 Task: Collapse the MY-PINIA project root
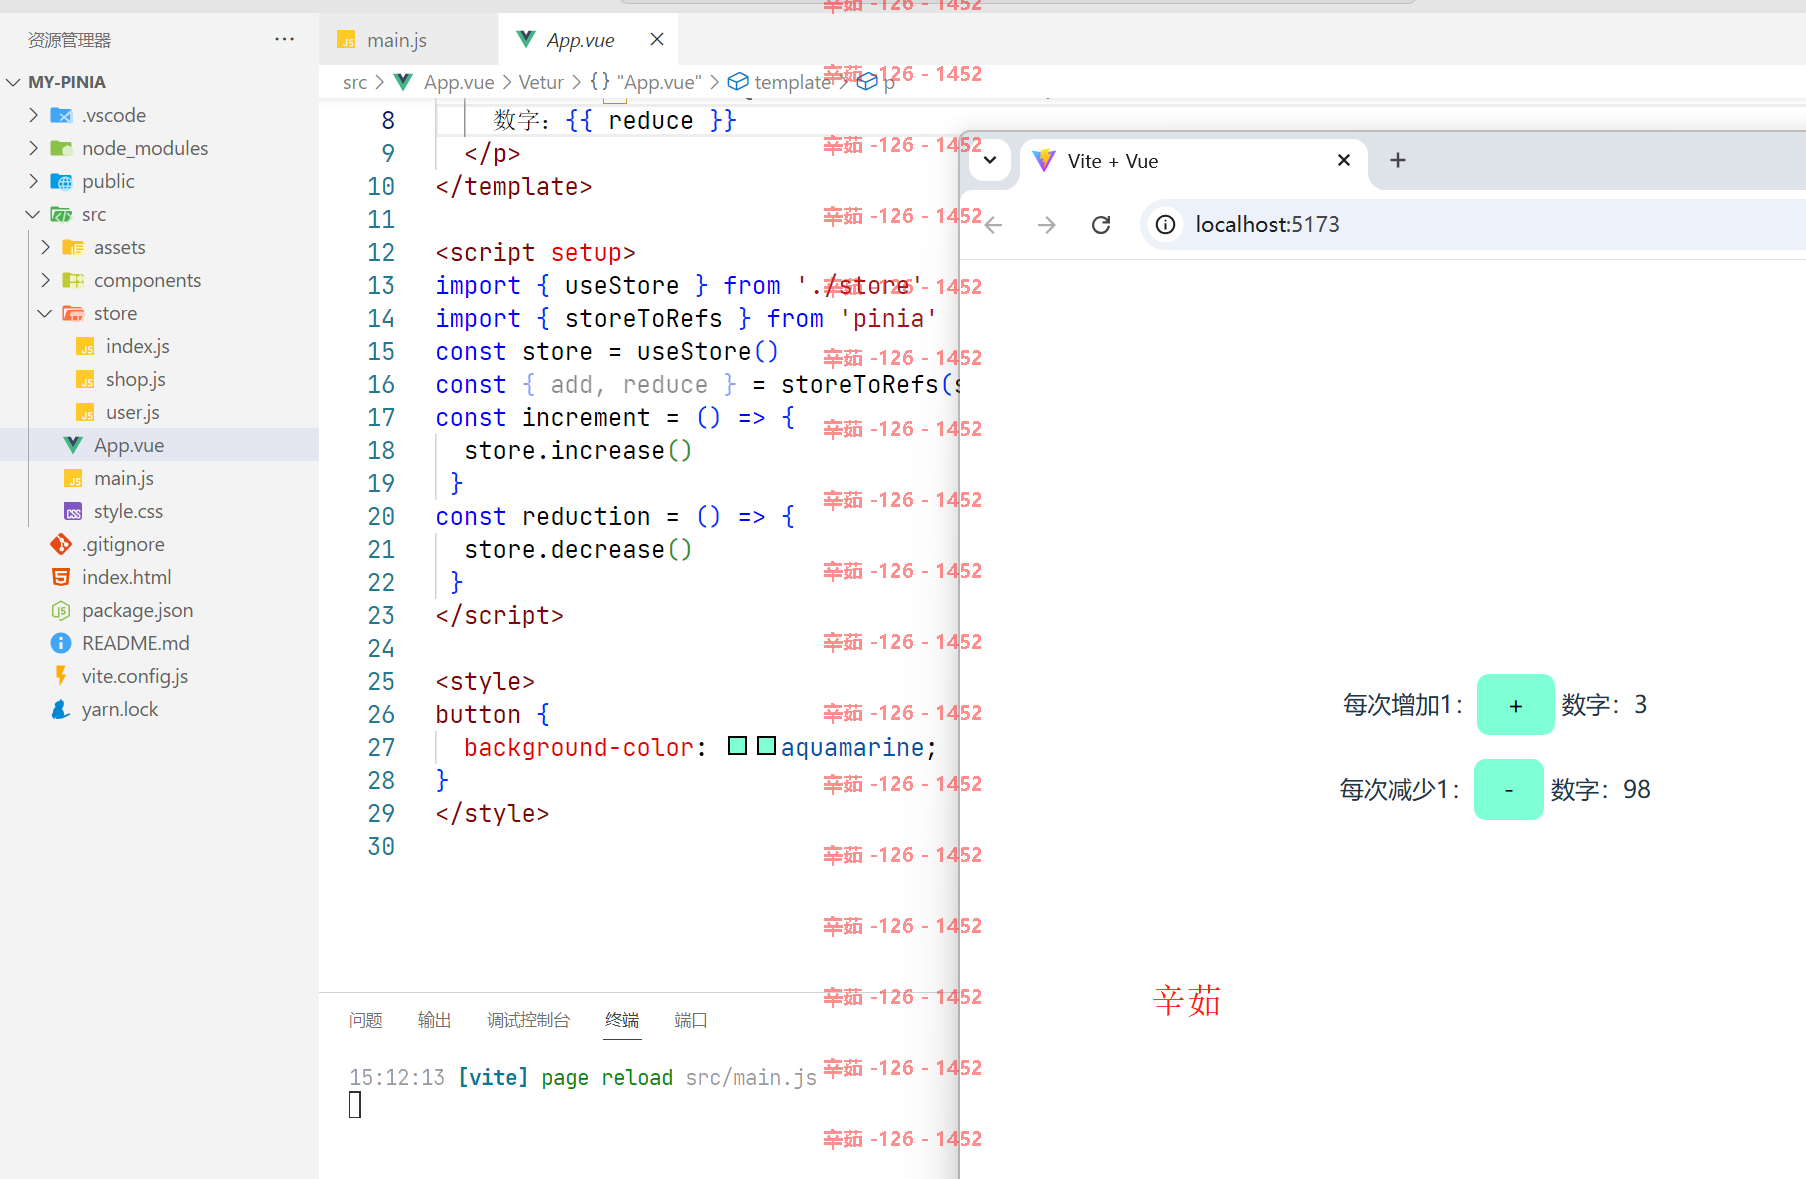click(13, 82)
